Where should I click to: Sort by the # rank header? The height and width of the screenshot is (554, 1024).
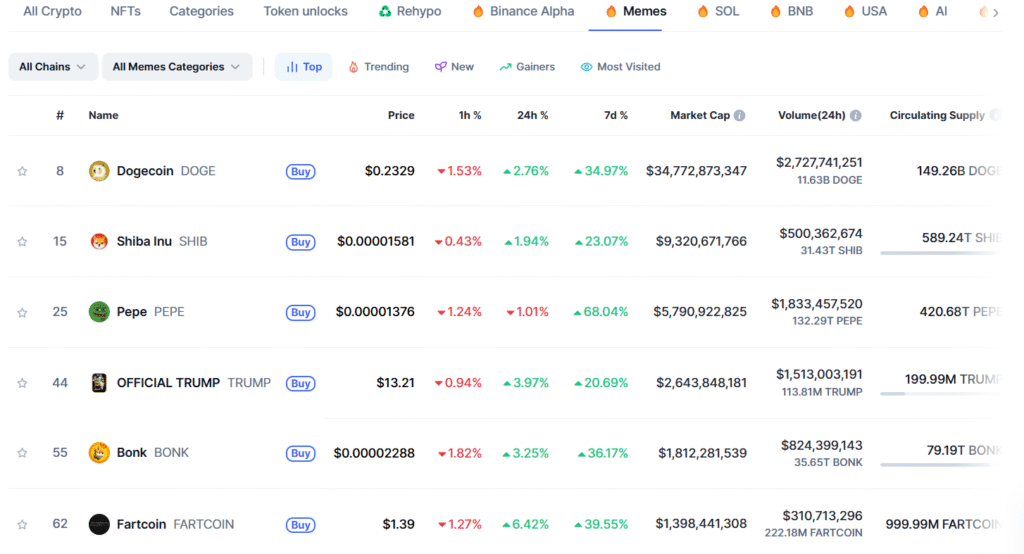(x=59, y=115)
